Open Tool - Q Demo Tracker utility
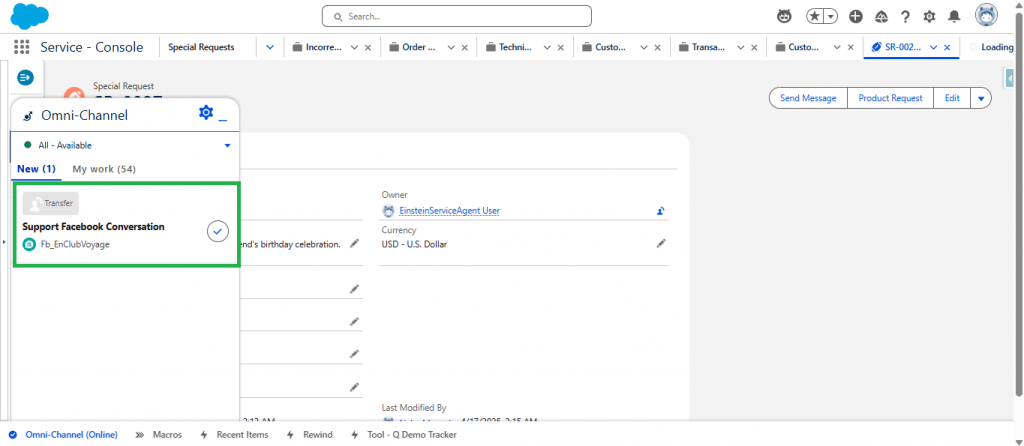This screenshot has width=1024, height=446. coord(404,435)
